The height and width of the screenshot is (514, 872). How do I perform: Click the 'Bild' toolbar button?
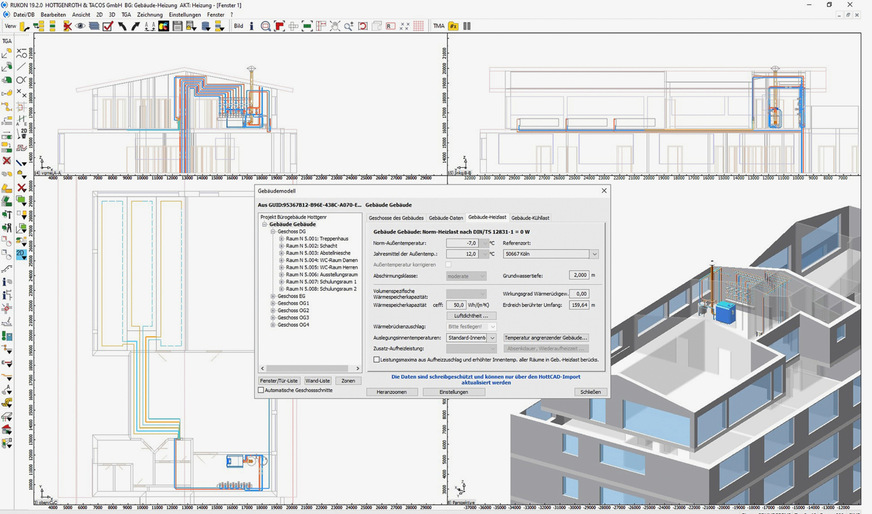238,26
